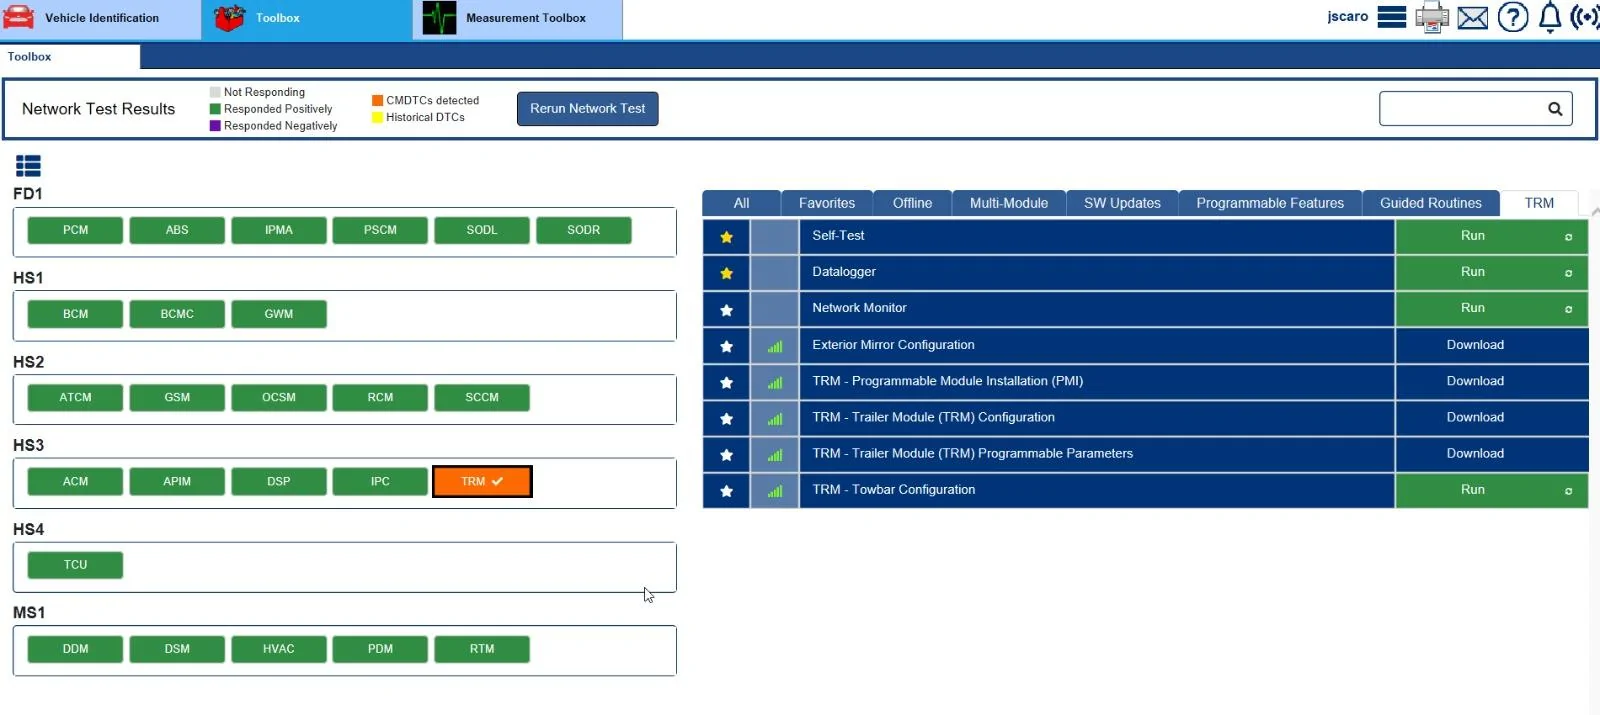The height and width of the screenshot is (715, 1600).
Task: Switch to the Guided Routines tab
Action: [1430, 203]
